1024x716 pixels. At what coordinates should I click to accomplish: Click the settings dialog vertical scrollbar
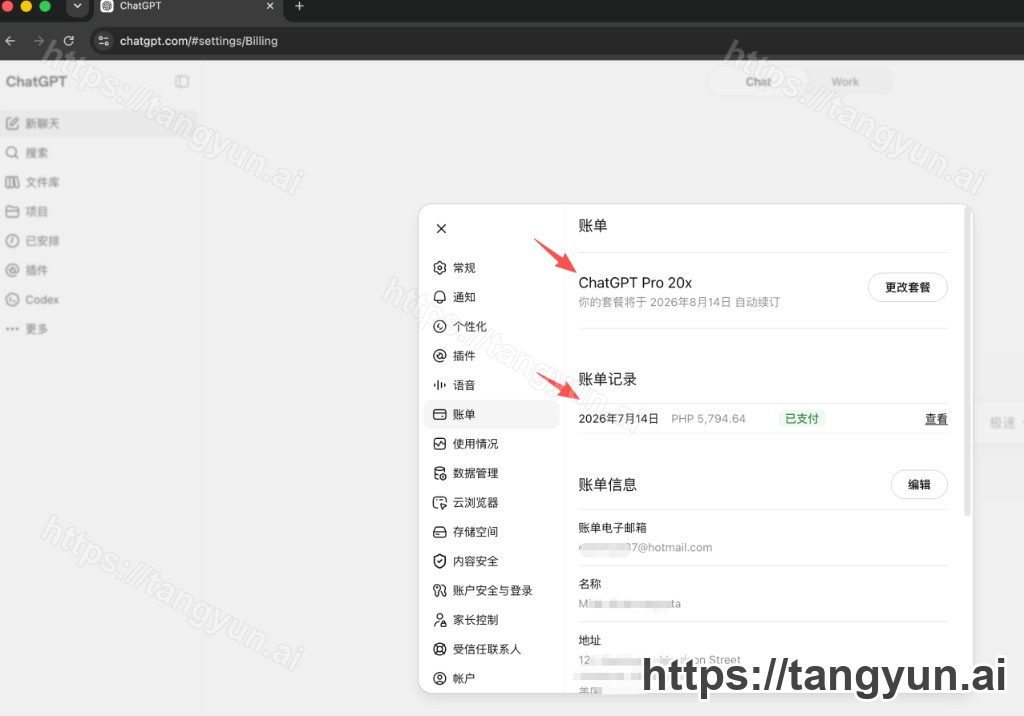tap(967, 363)
